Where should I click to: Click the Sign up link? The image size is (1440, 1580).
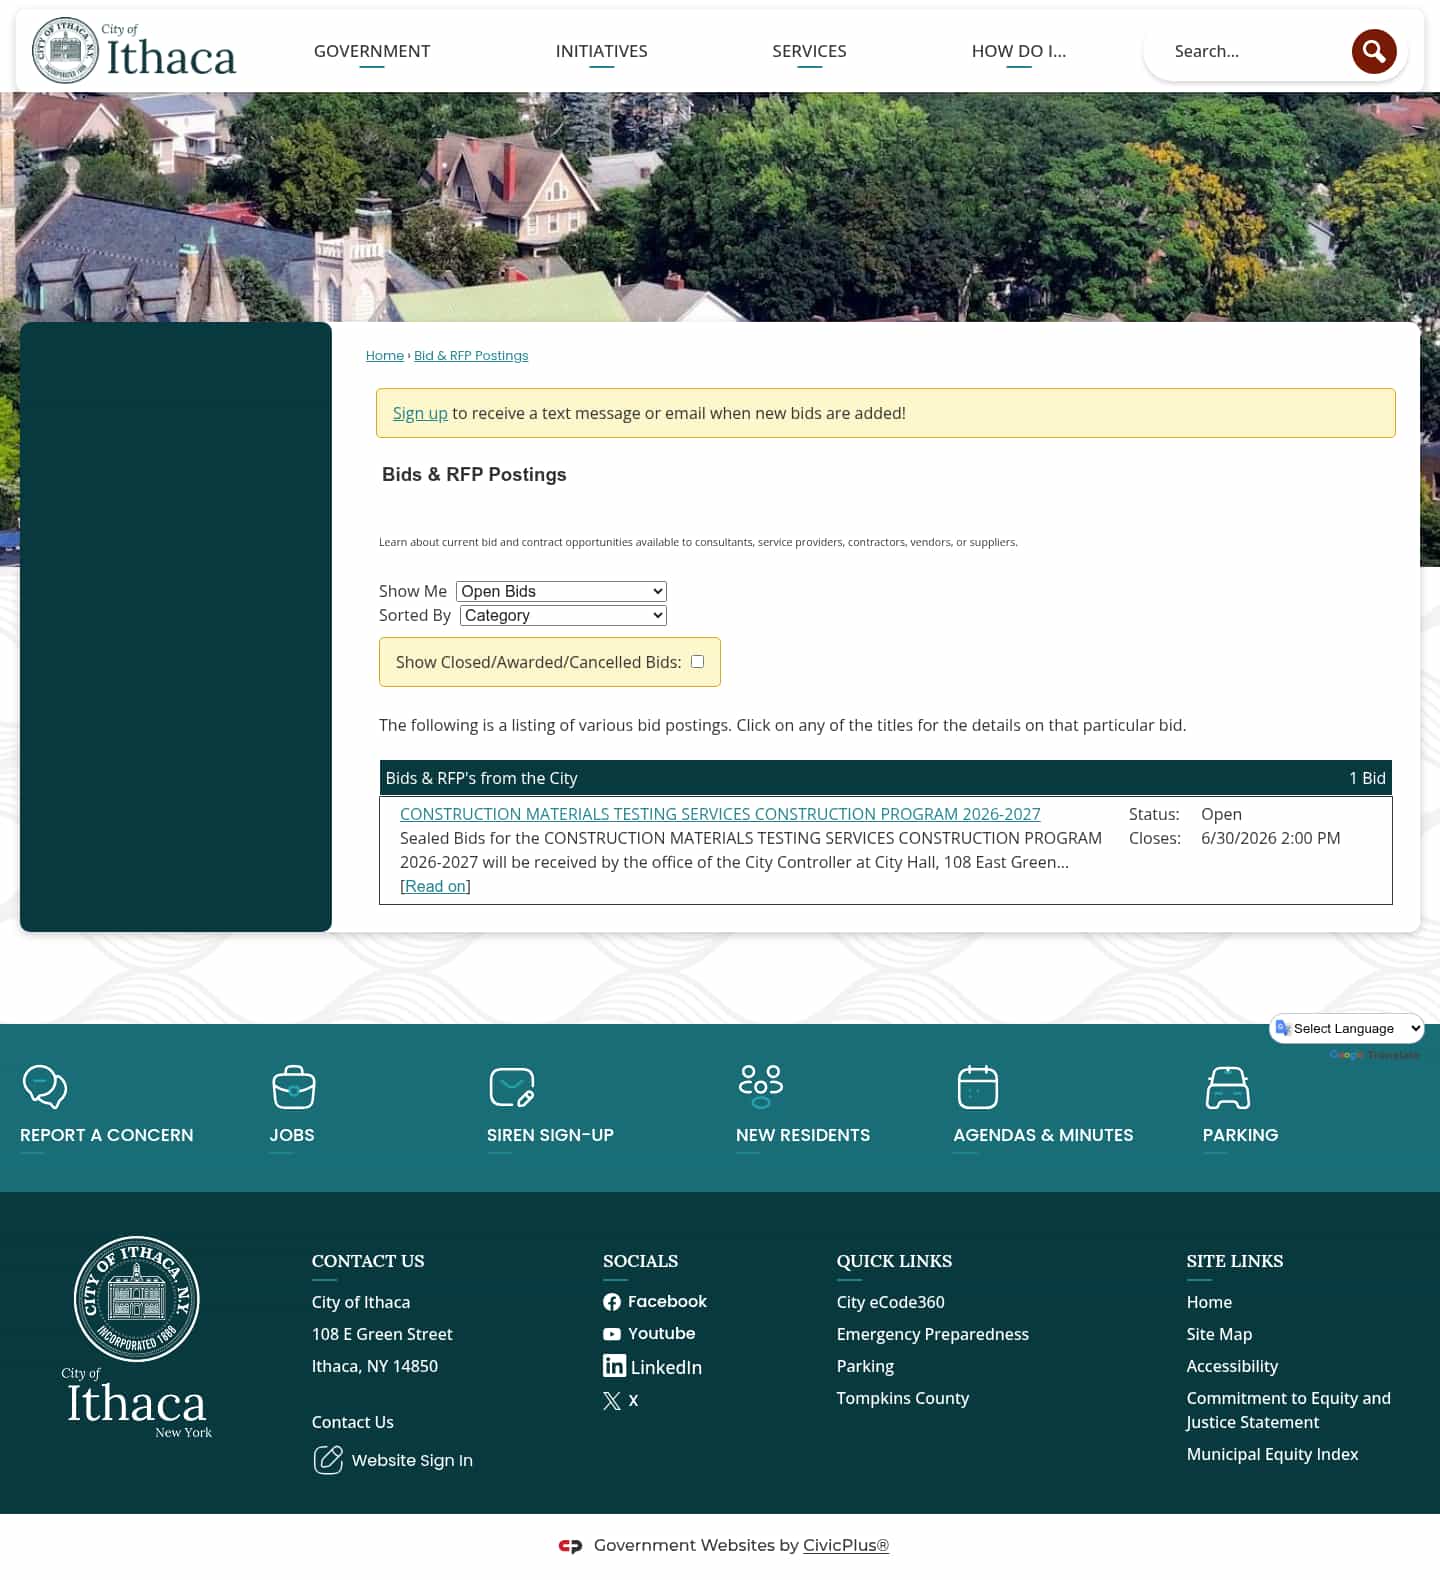coord(420,413)
